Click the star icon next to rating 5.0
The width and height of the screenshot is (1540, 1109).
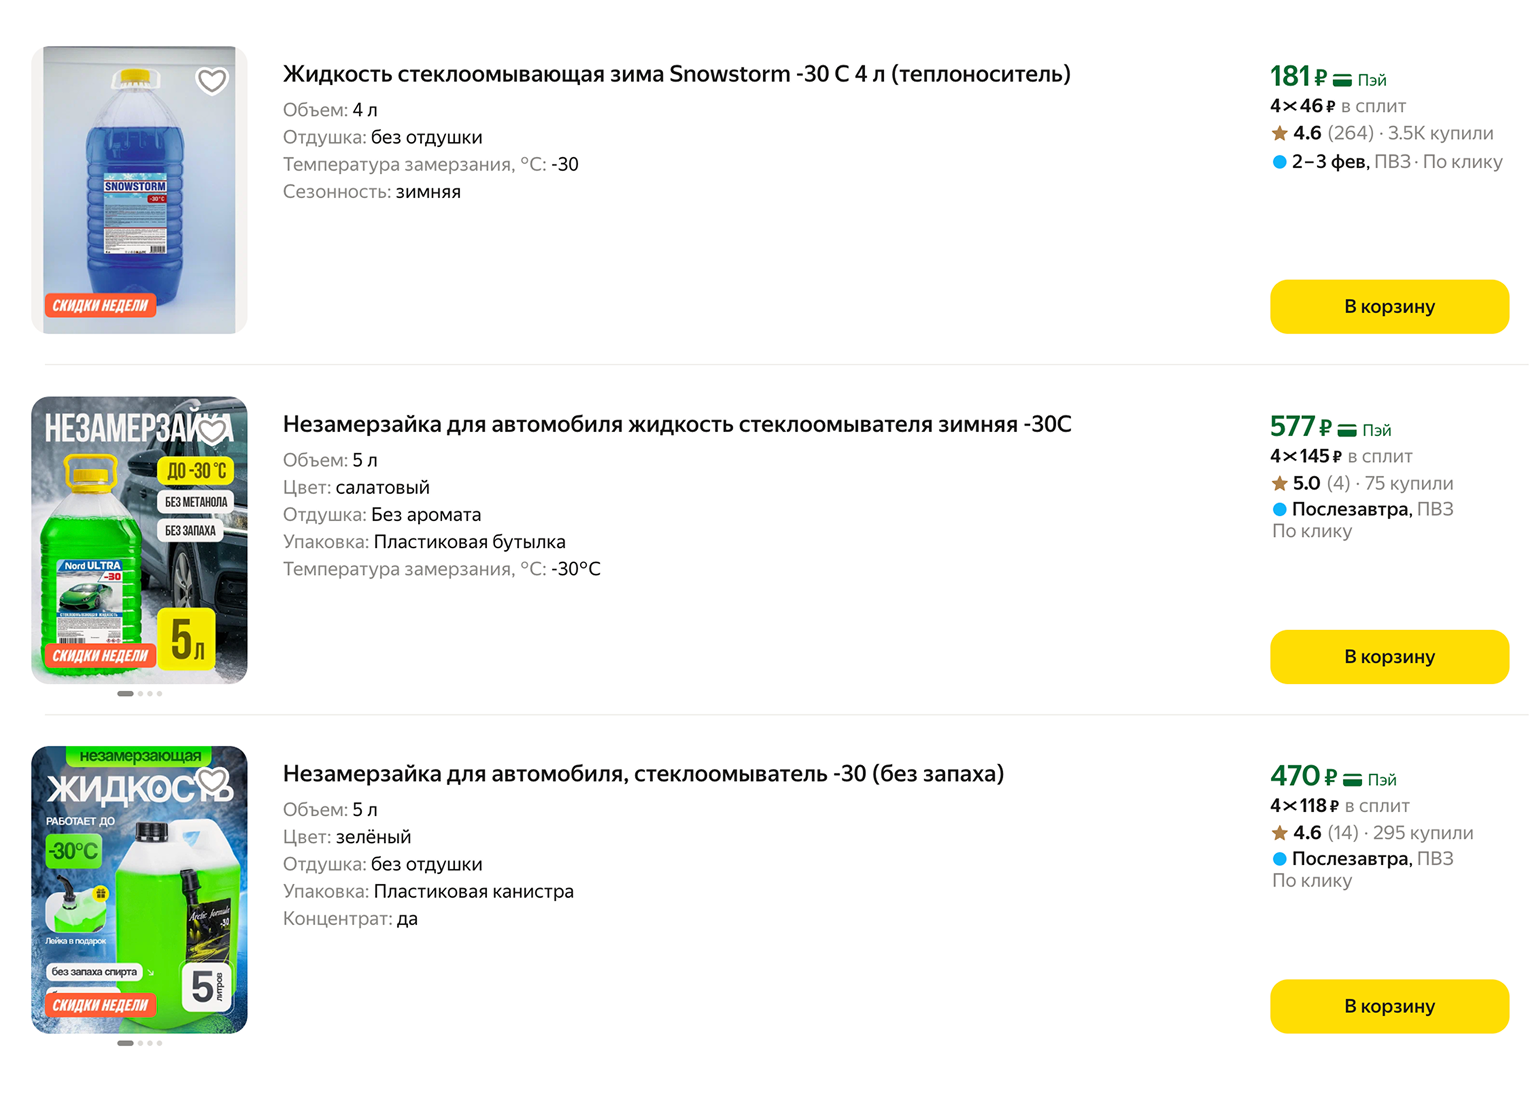(x=1278, y=483)
